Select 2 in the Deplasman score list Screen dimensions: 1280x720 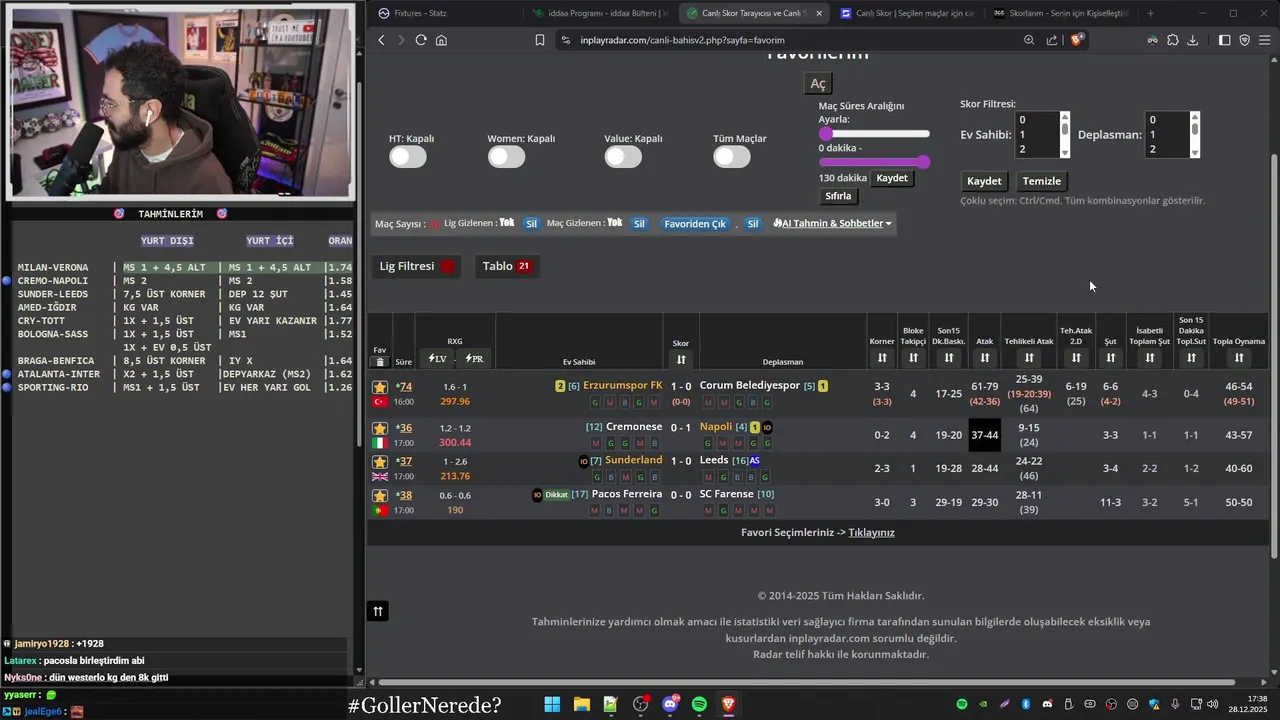1167,149
